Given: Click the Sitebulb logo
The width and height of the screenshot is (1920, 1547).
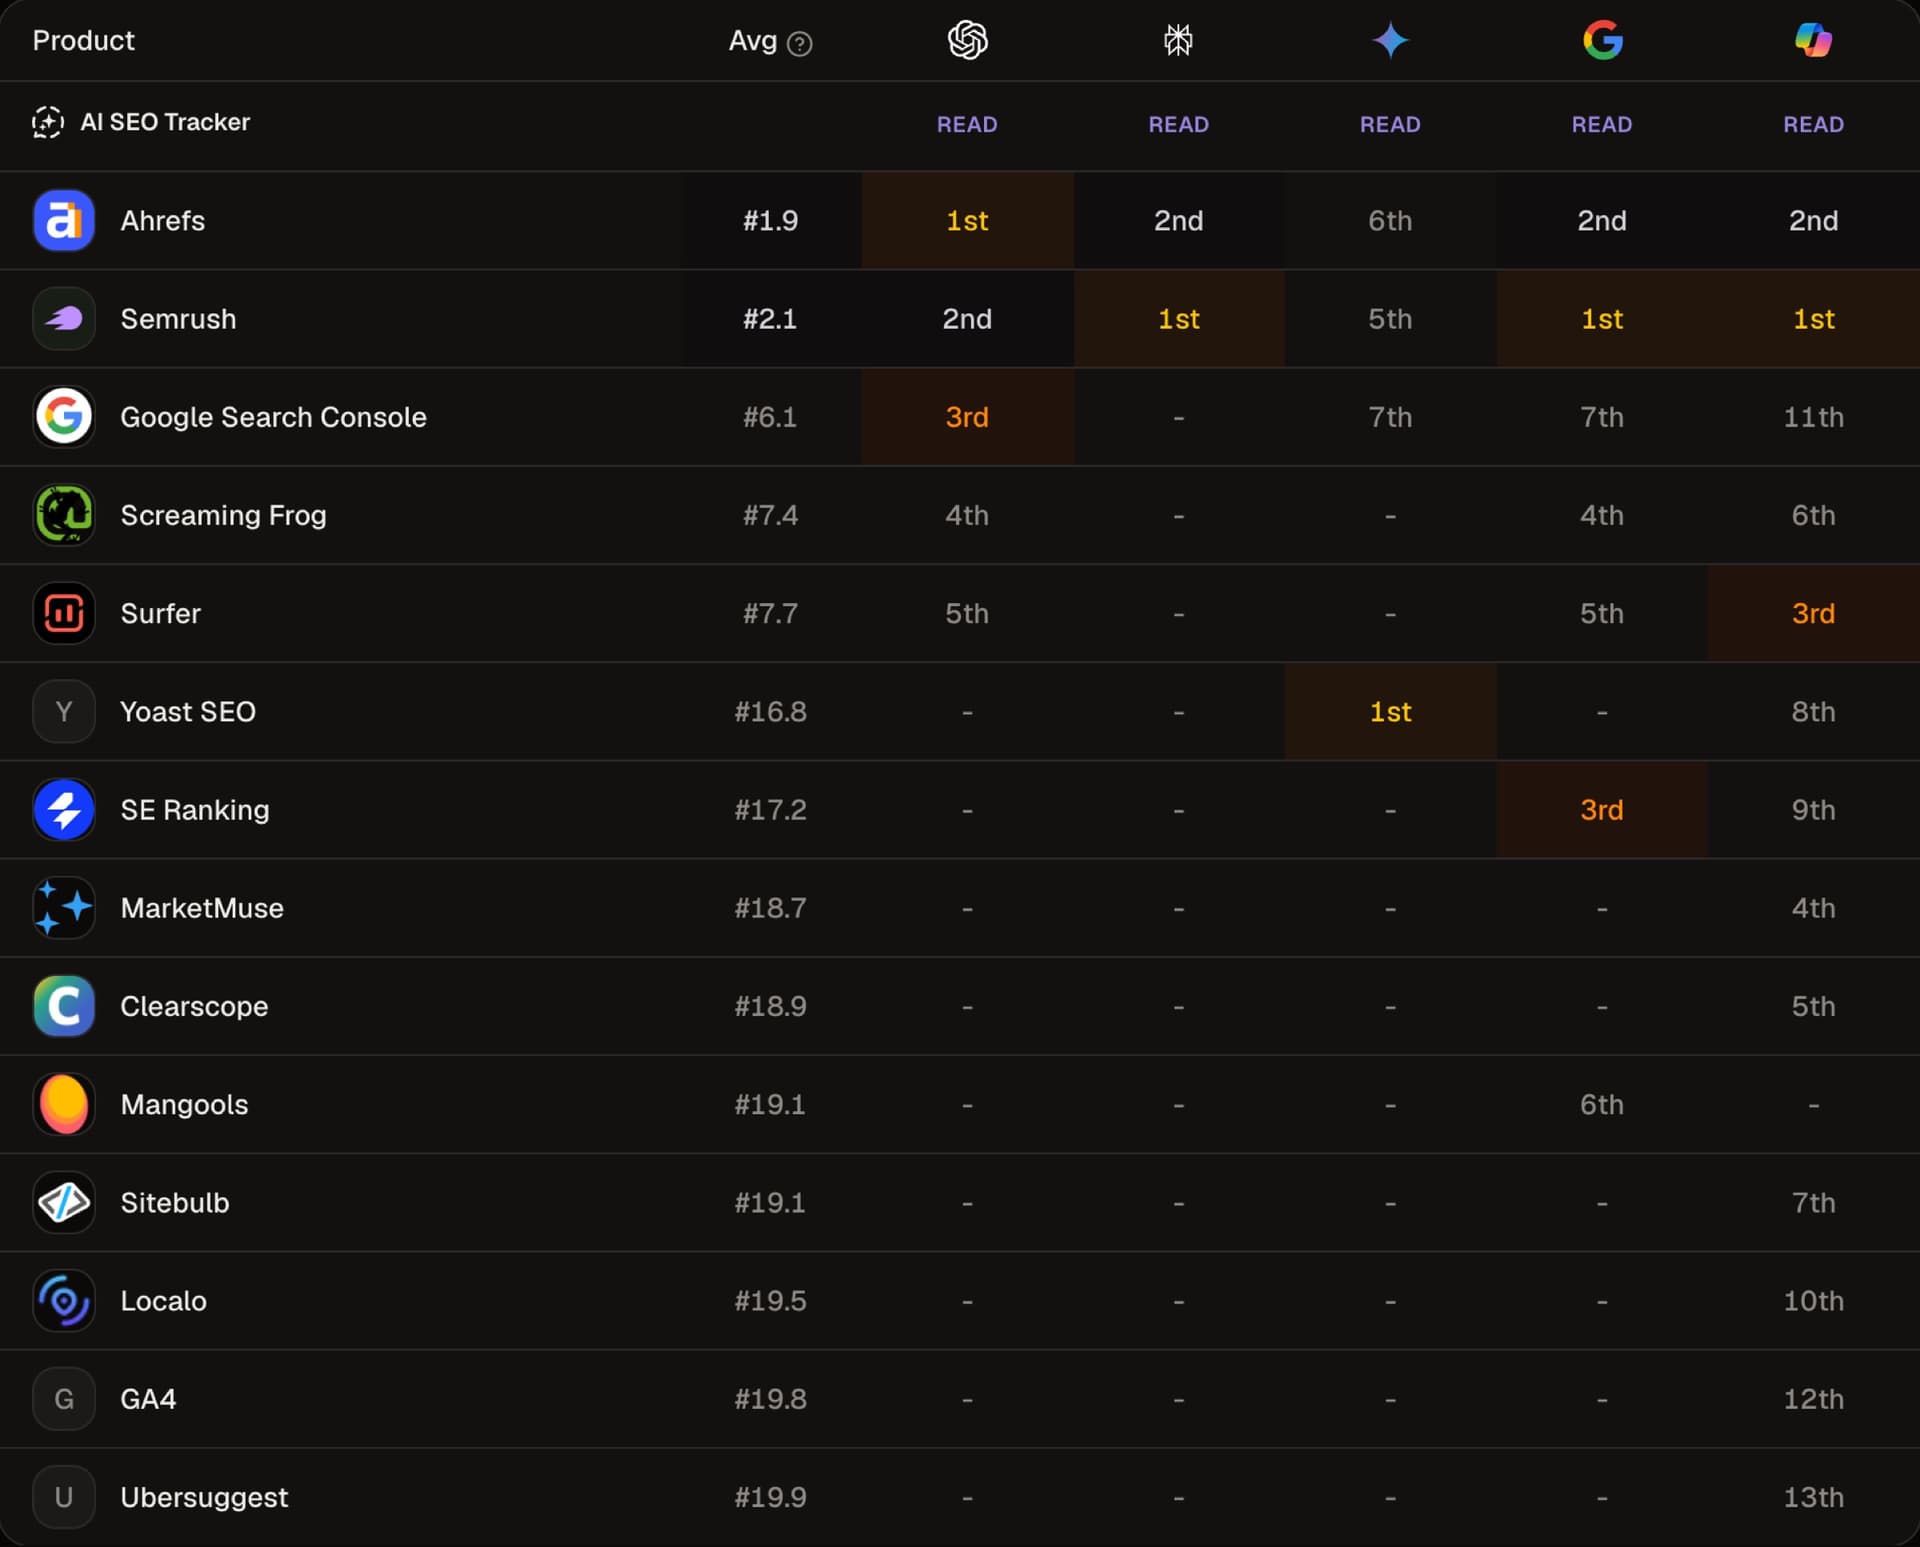Looking at the screenshot, I should tap(64, 1202).
